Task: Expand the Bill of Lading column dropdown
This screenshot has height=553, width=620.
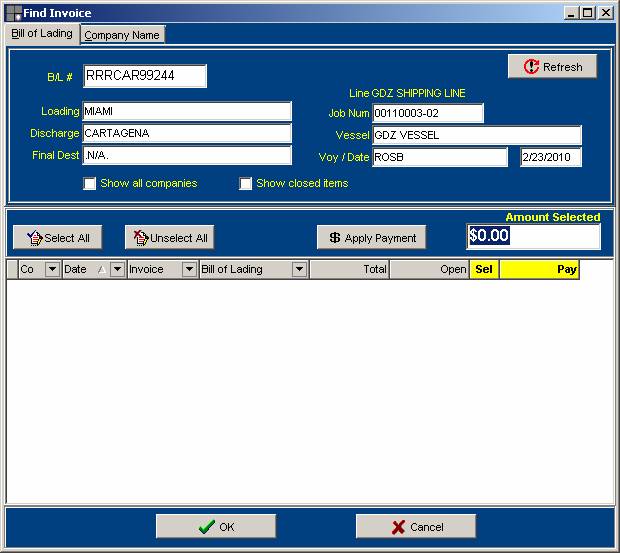Action: [299, 269]
